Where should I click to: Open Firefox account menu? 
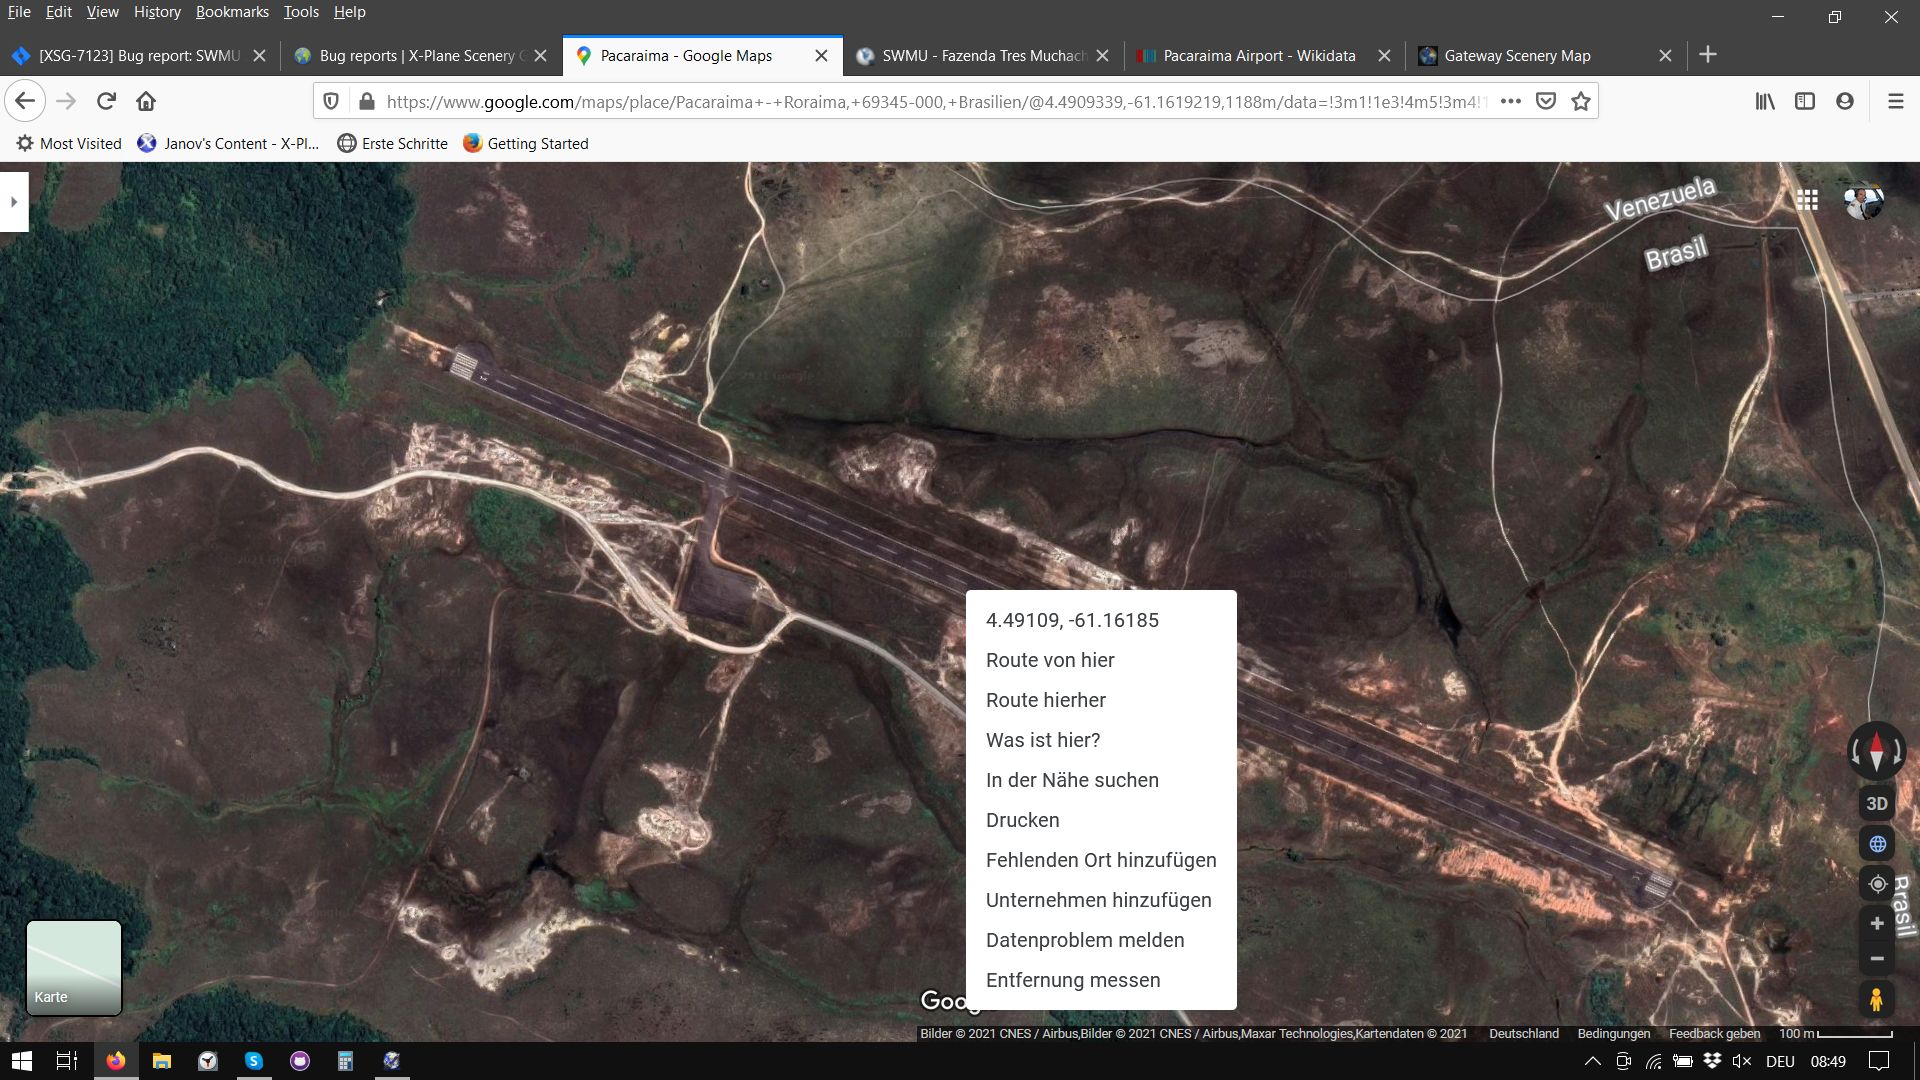click(x=1845, y=101)
